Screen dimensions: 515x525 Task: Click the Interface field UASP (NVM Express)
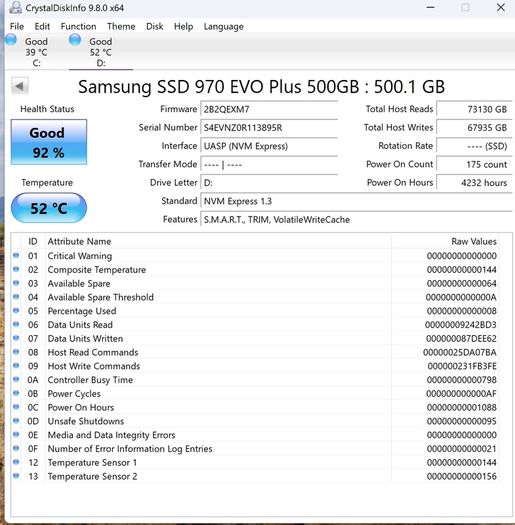(x=269, y=146)
